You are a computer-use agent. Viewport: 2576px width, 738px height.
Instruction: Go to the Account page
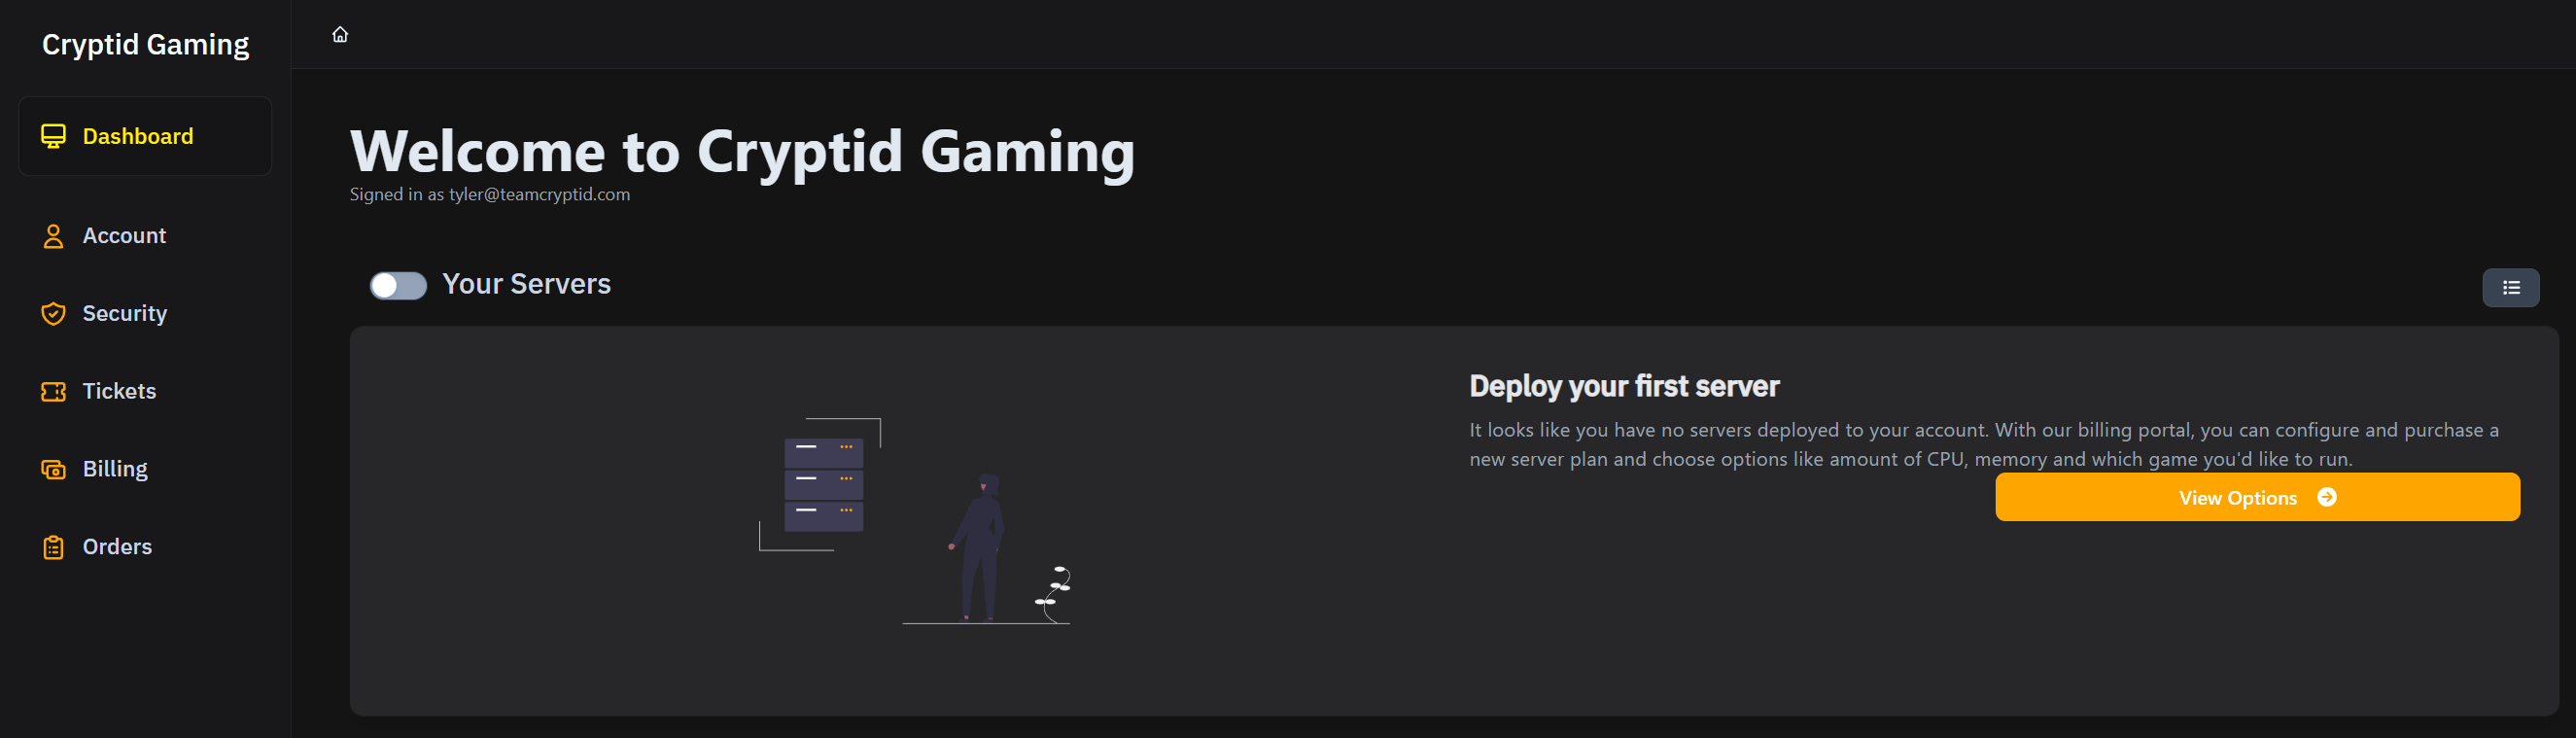click(x=145, y=236)
